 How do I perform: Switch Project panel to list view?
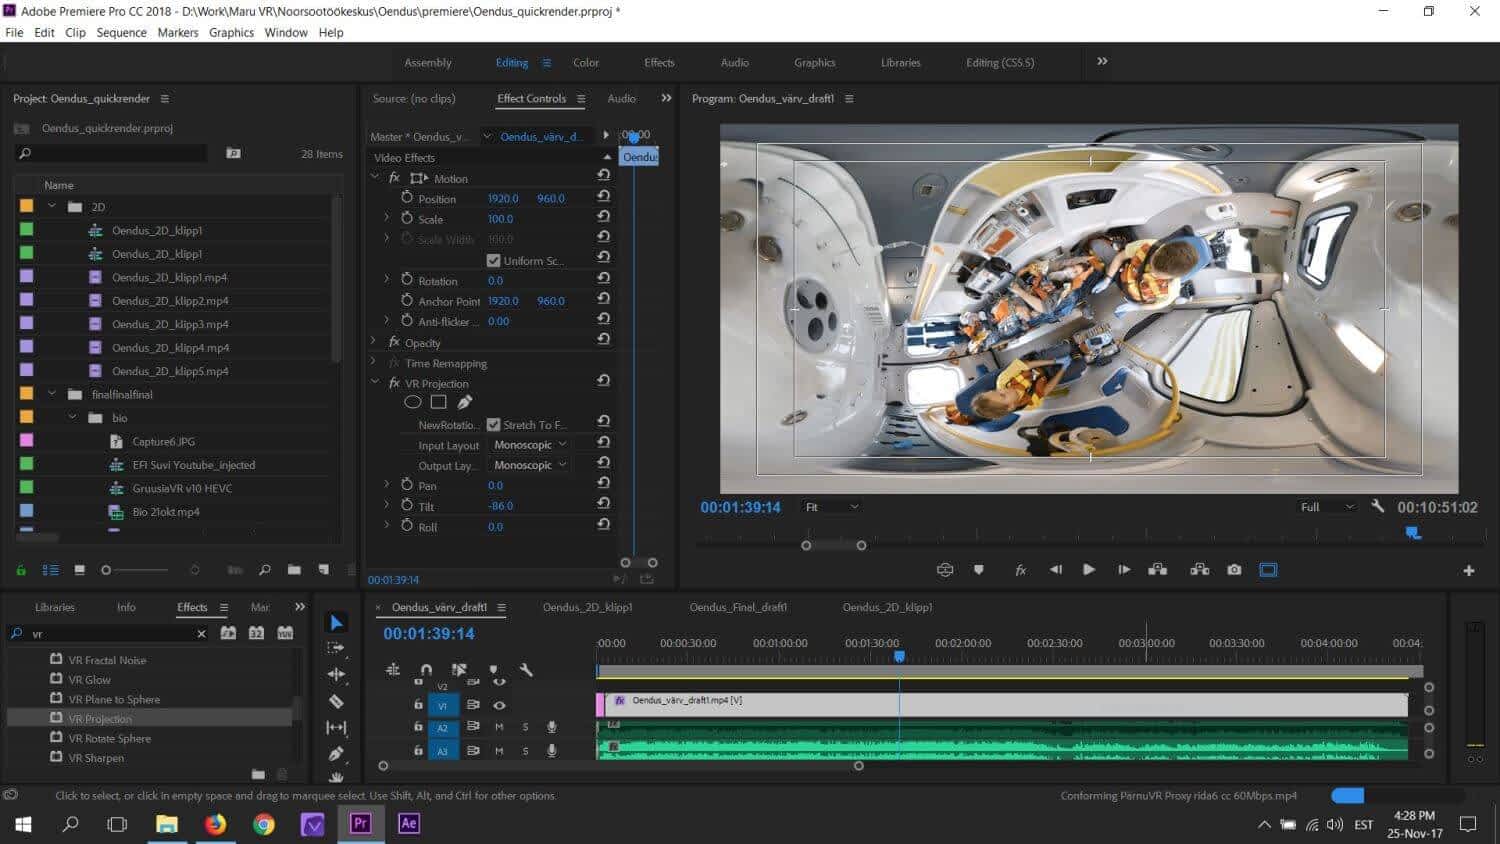pyautogui.click(x=50, y=570)
